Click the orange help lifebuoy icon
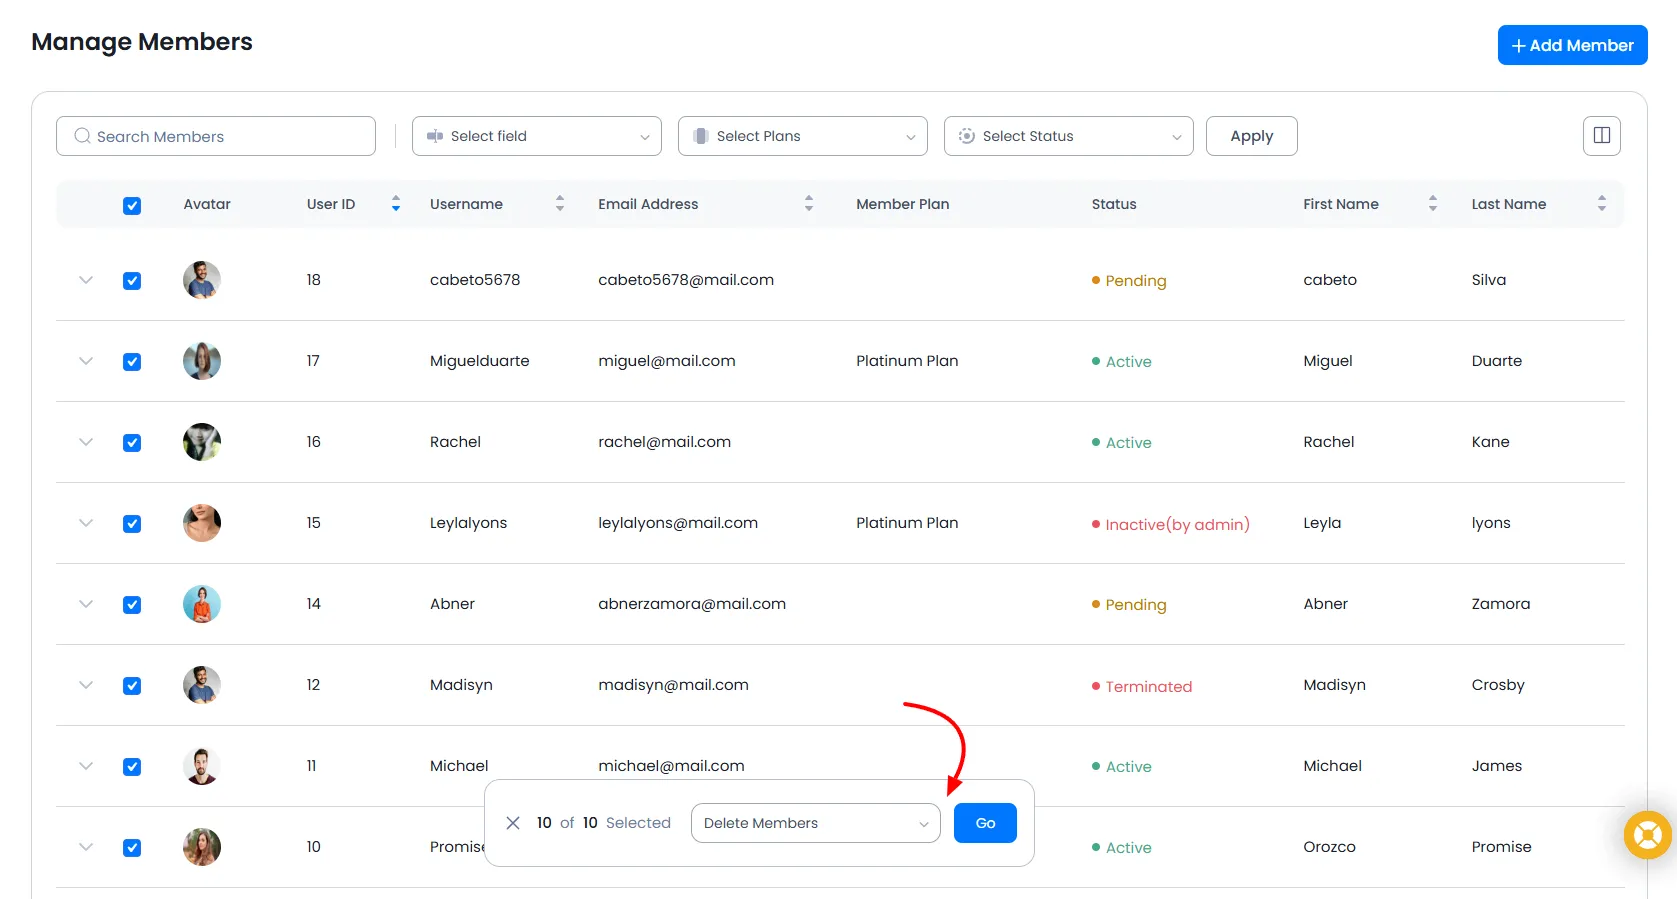This screenshot has width=1677, height=899. click(x=1647, y=834)
